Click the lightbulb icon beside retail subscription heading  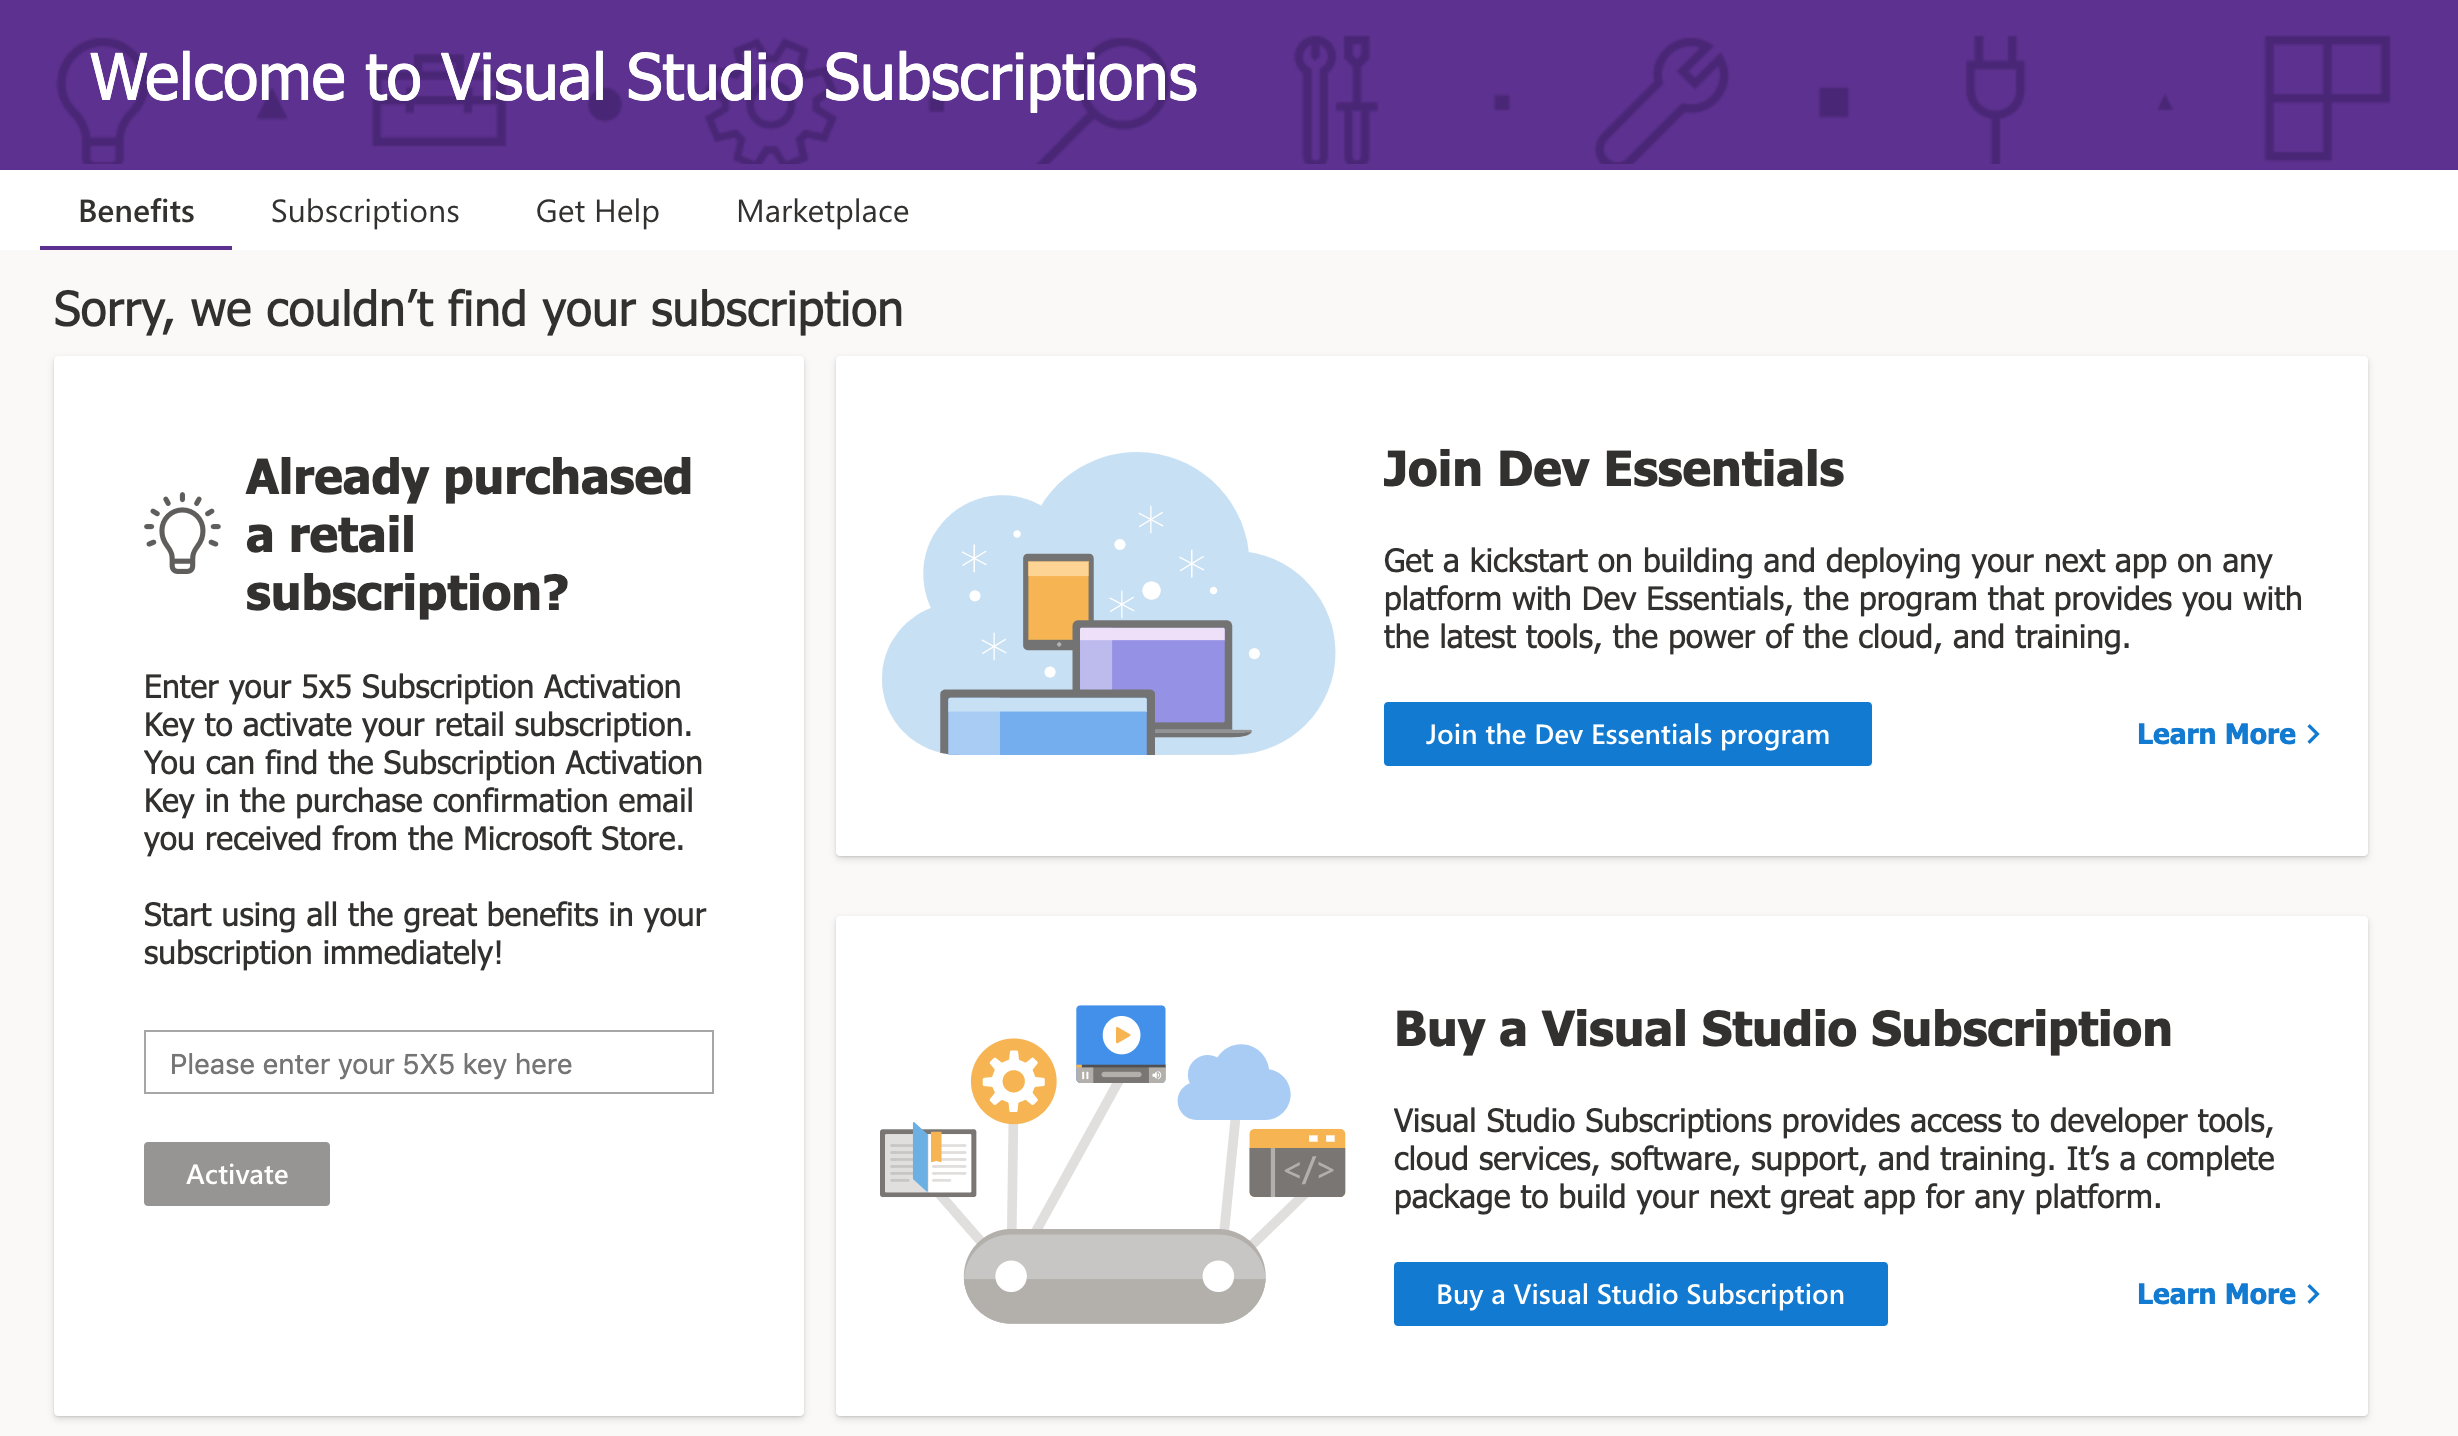182,533
